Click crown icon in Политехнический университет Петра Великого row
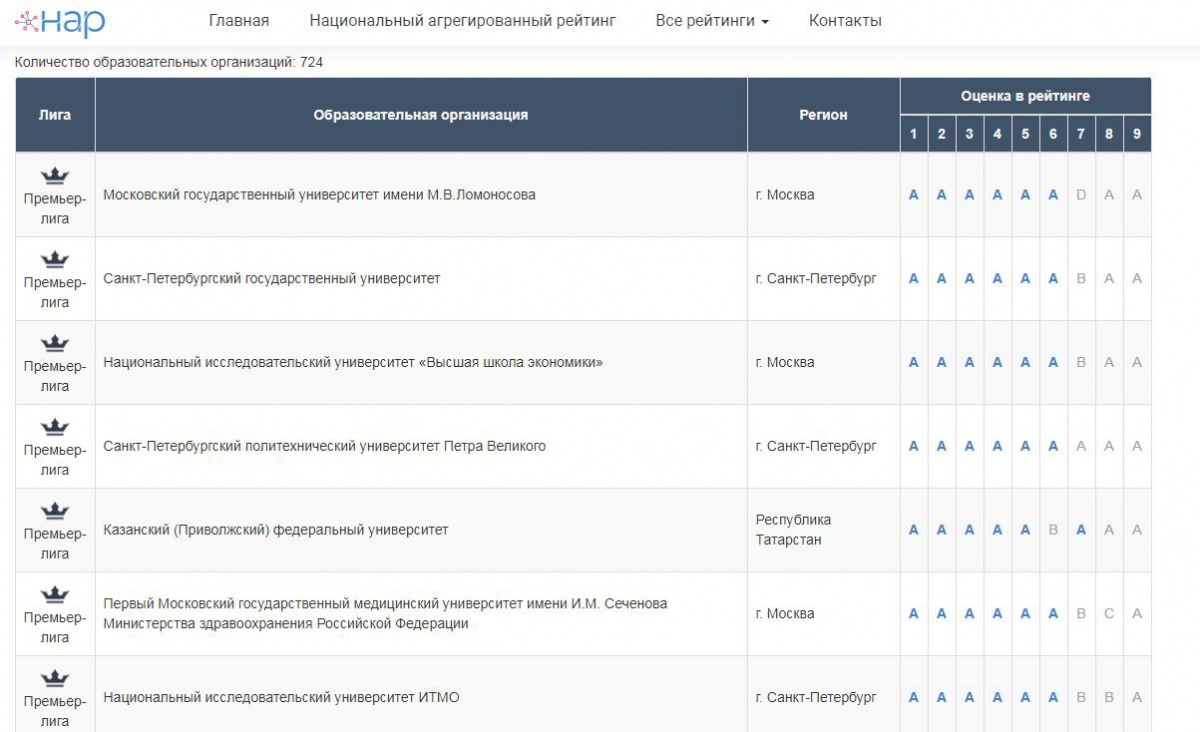Viewport: 1200px width, 732px height. [55, 428]
